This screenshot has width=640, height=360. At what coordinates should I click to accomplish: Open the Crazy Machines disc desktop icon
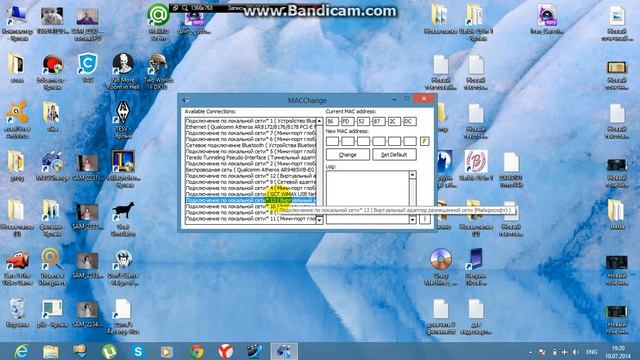[441, 267]
